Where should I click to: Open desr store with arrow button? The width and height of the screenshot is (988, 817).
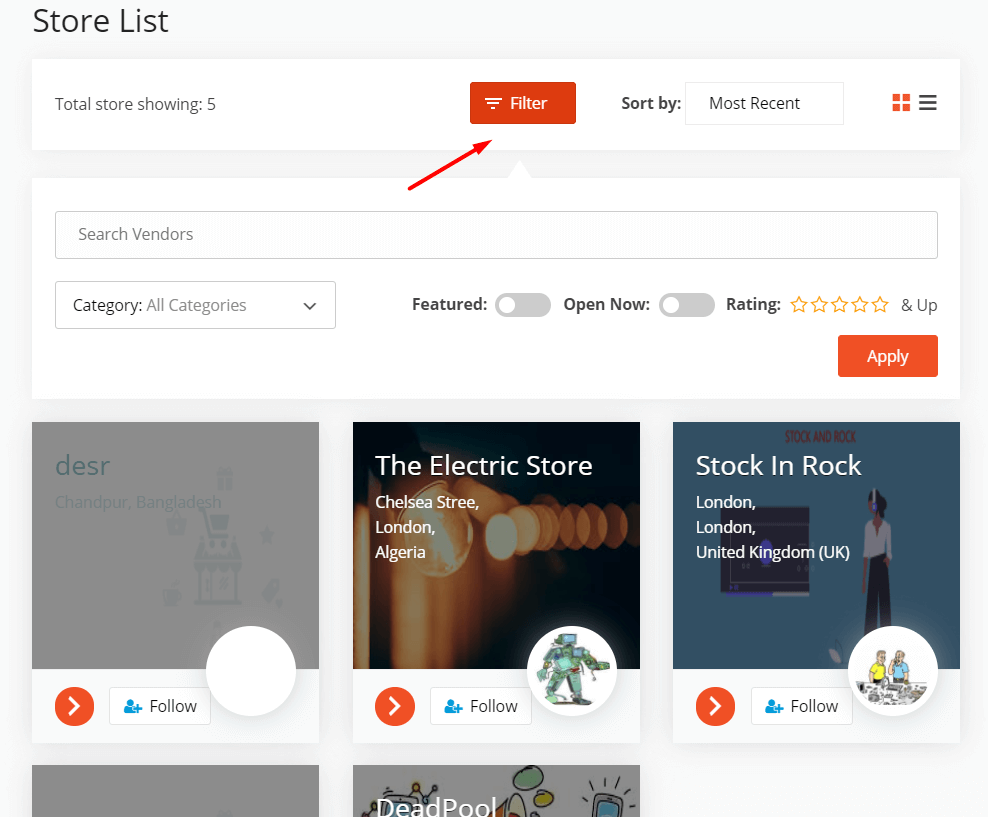point(74,706)
